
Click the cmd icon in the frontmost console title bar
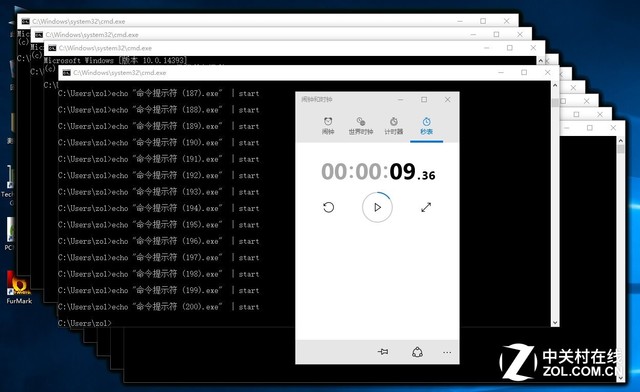tap(67, 73)
